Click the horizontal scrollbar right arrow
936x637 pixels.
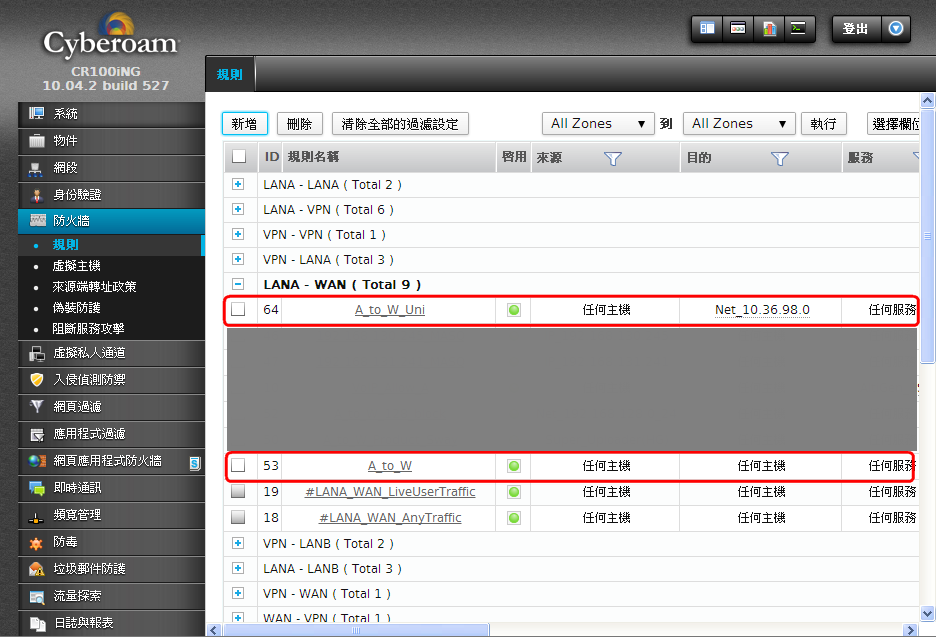tap(910, 630)
